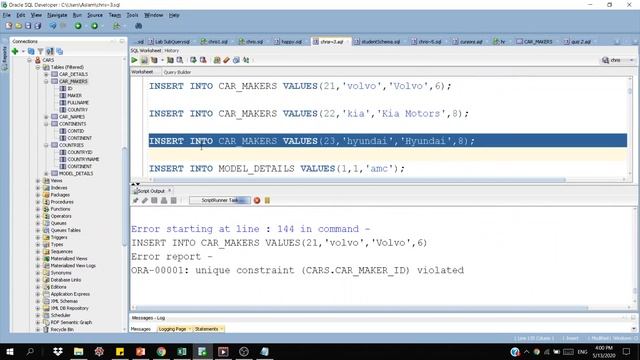Click red Cancel task icon in Script Output

coord(257,200)
